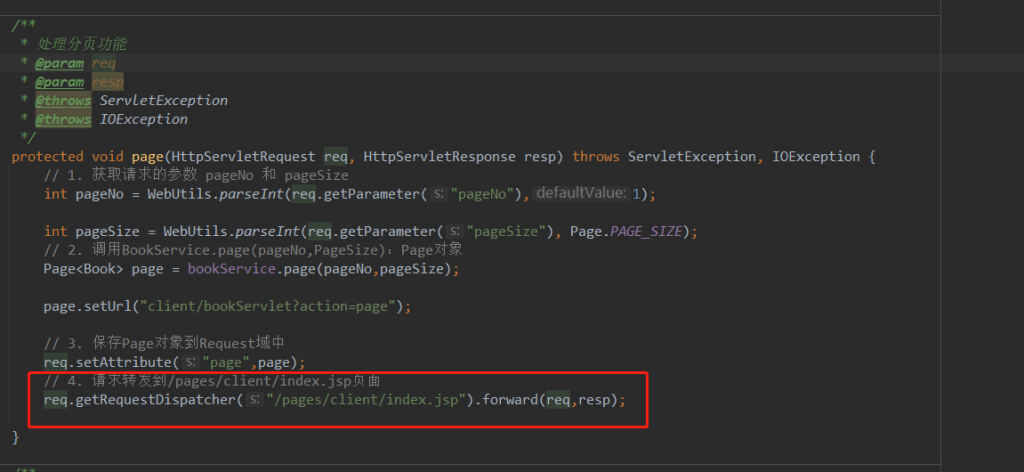Click the forward method call

click(510, 400)
